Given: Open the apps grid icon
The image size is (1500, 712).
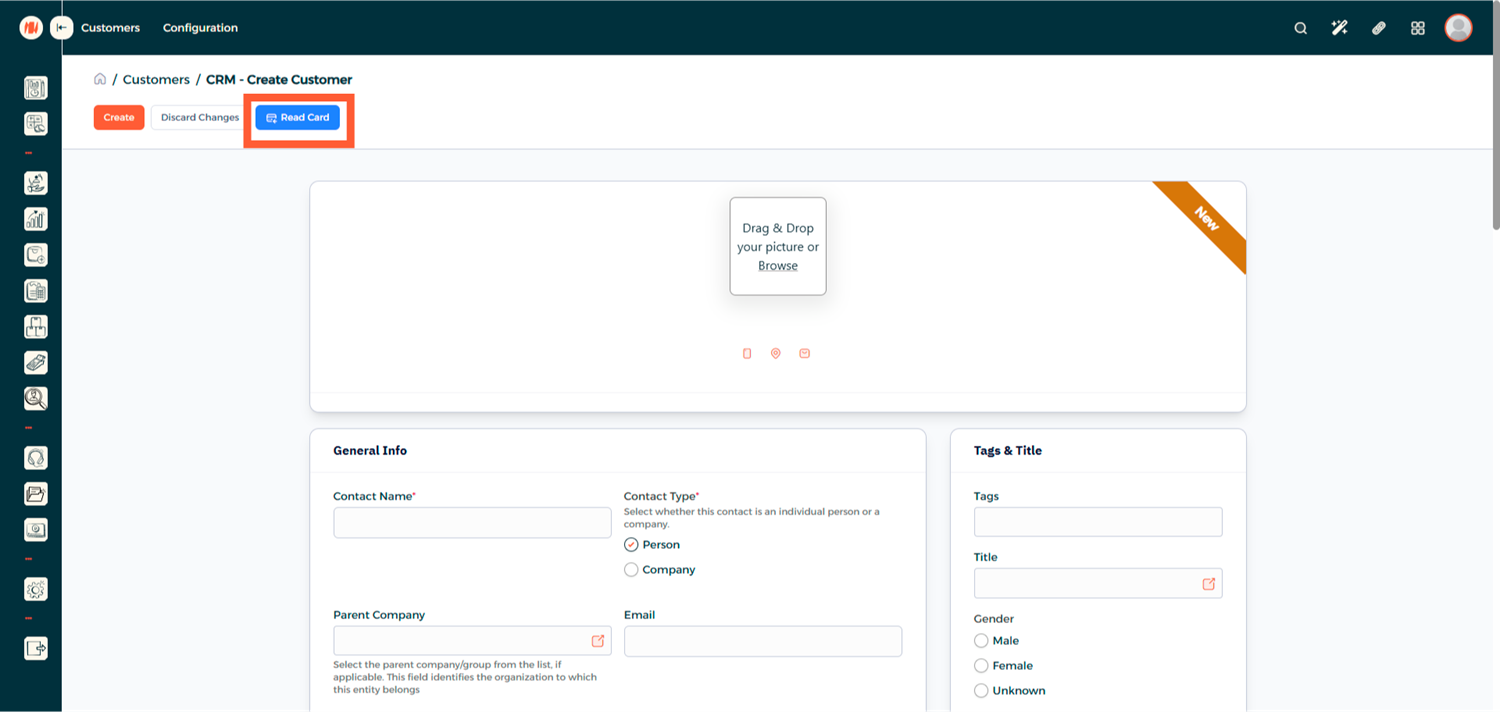Looking at the screenshot, I should 1417,28.
